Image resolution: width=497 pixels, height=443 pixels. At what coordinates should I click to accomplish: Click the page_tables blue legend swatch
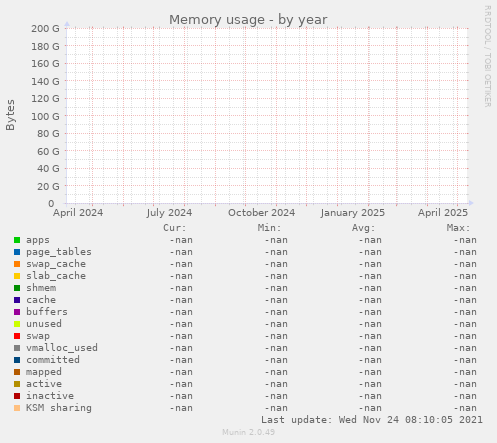[x=17, y=252]
